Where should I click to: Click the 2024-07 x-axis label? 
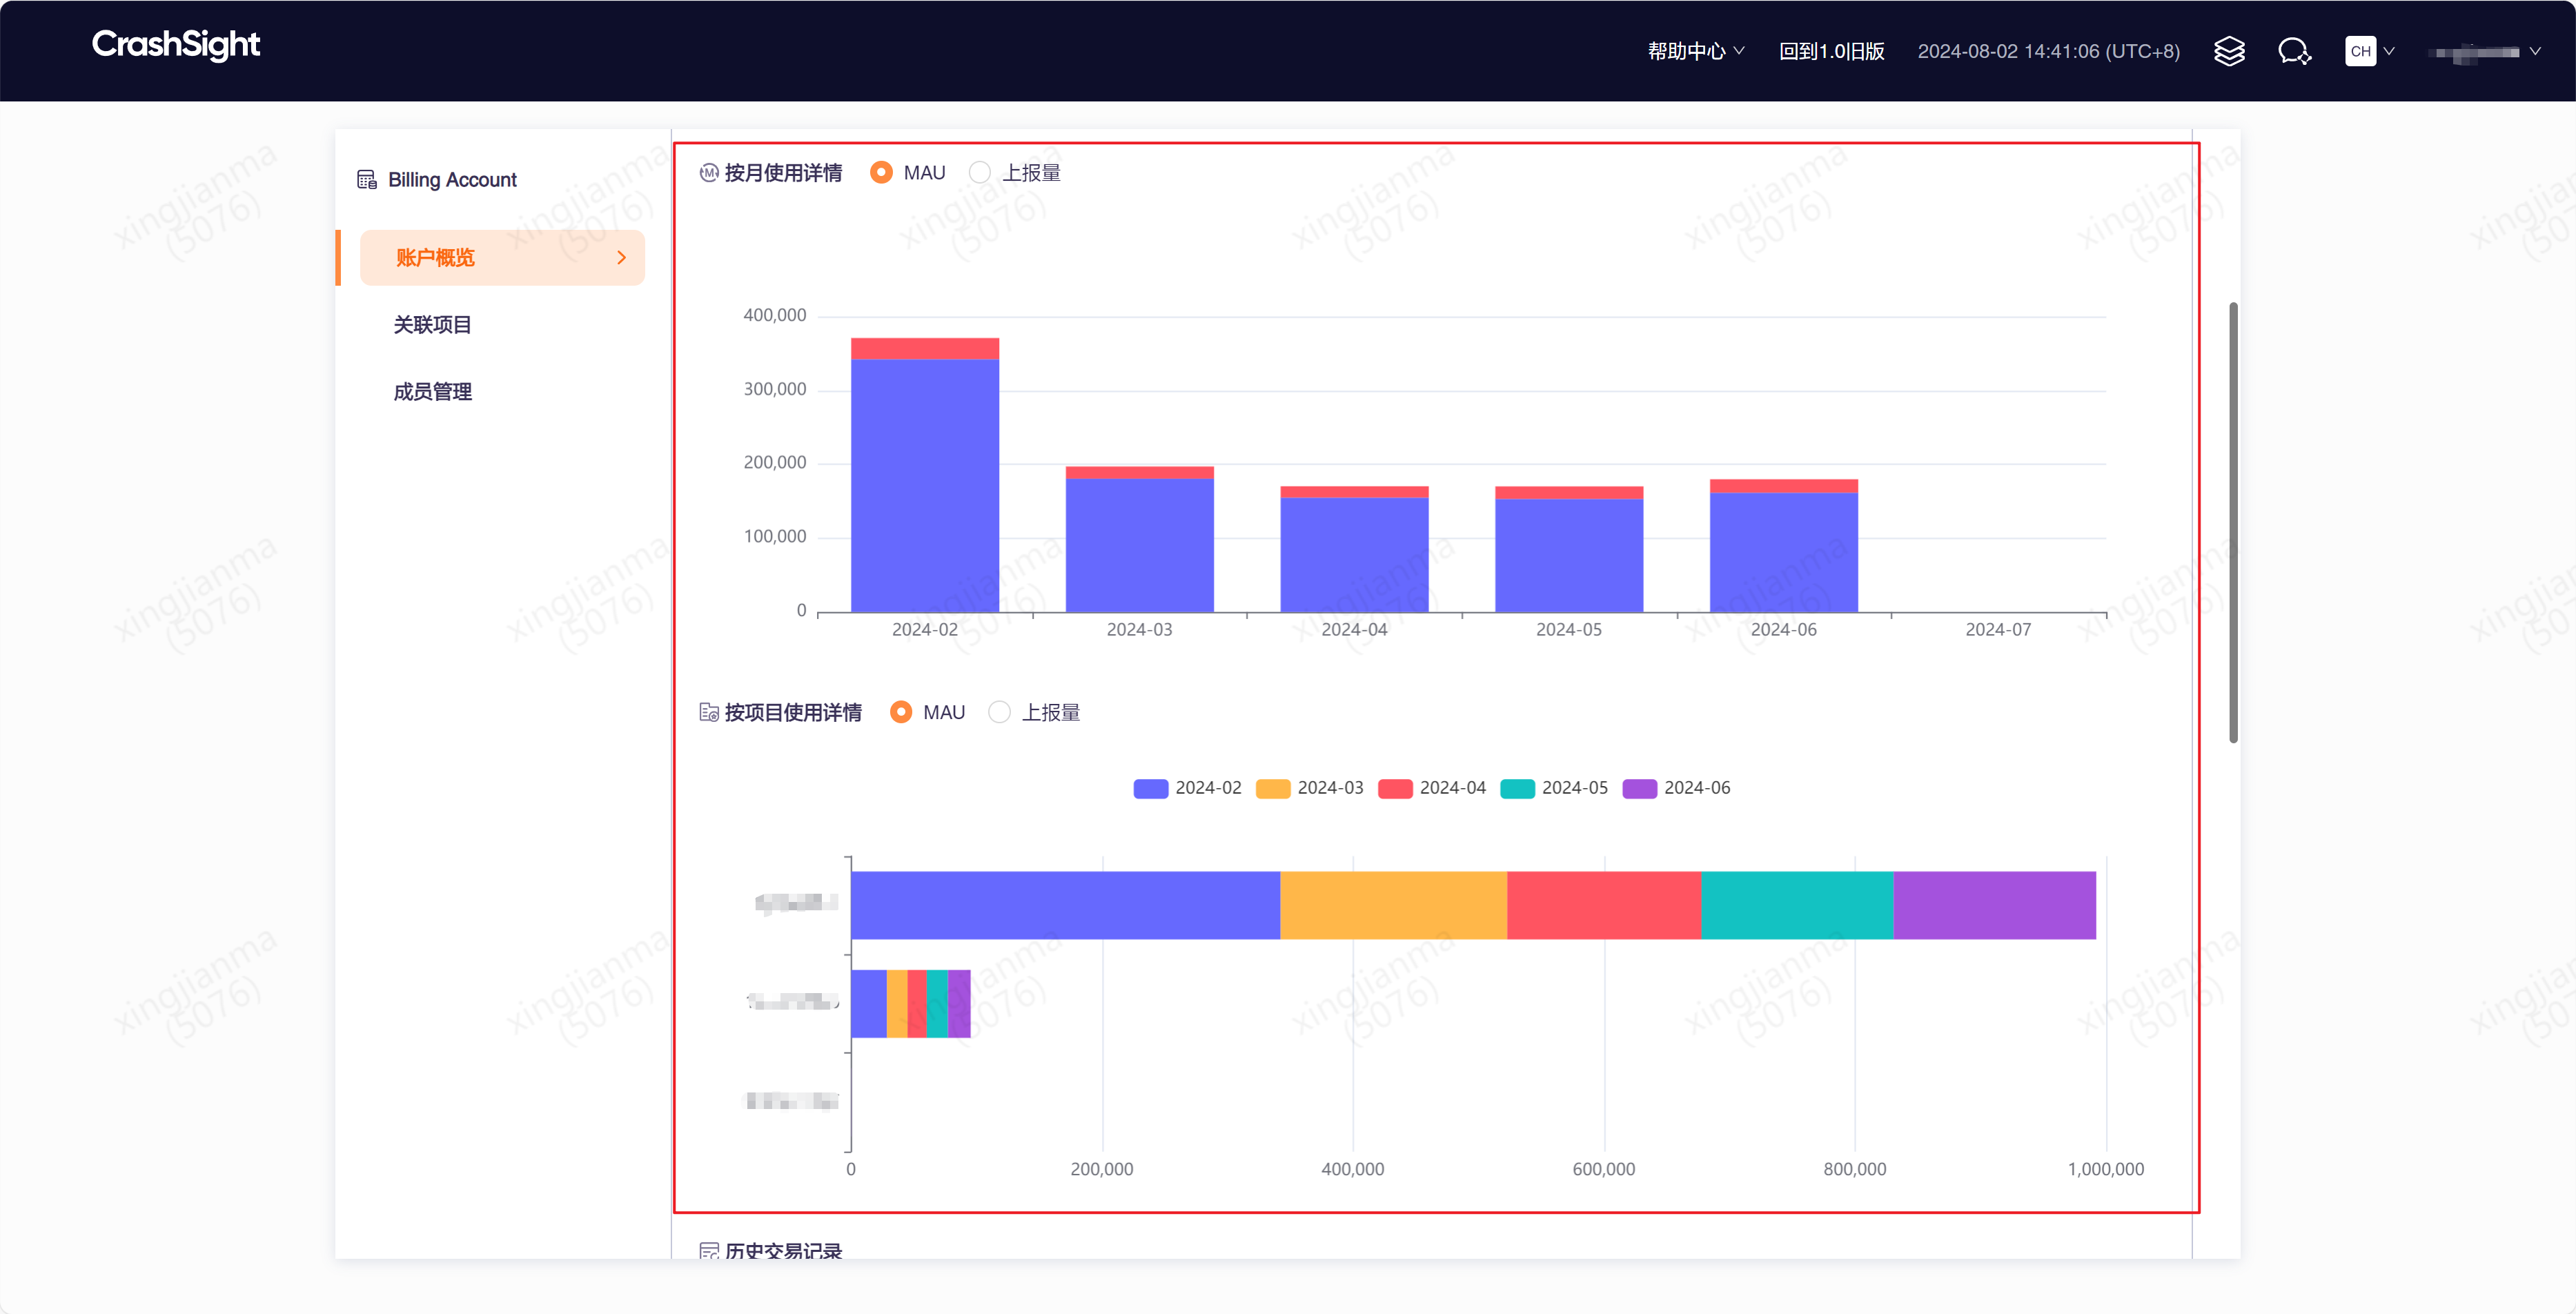1998,630
